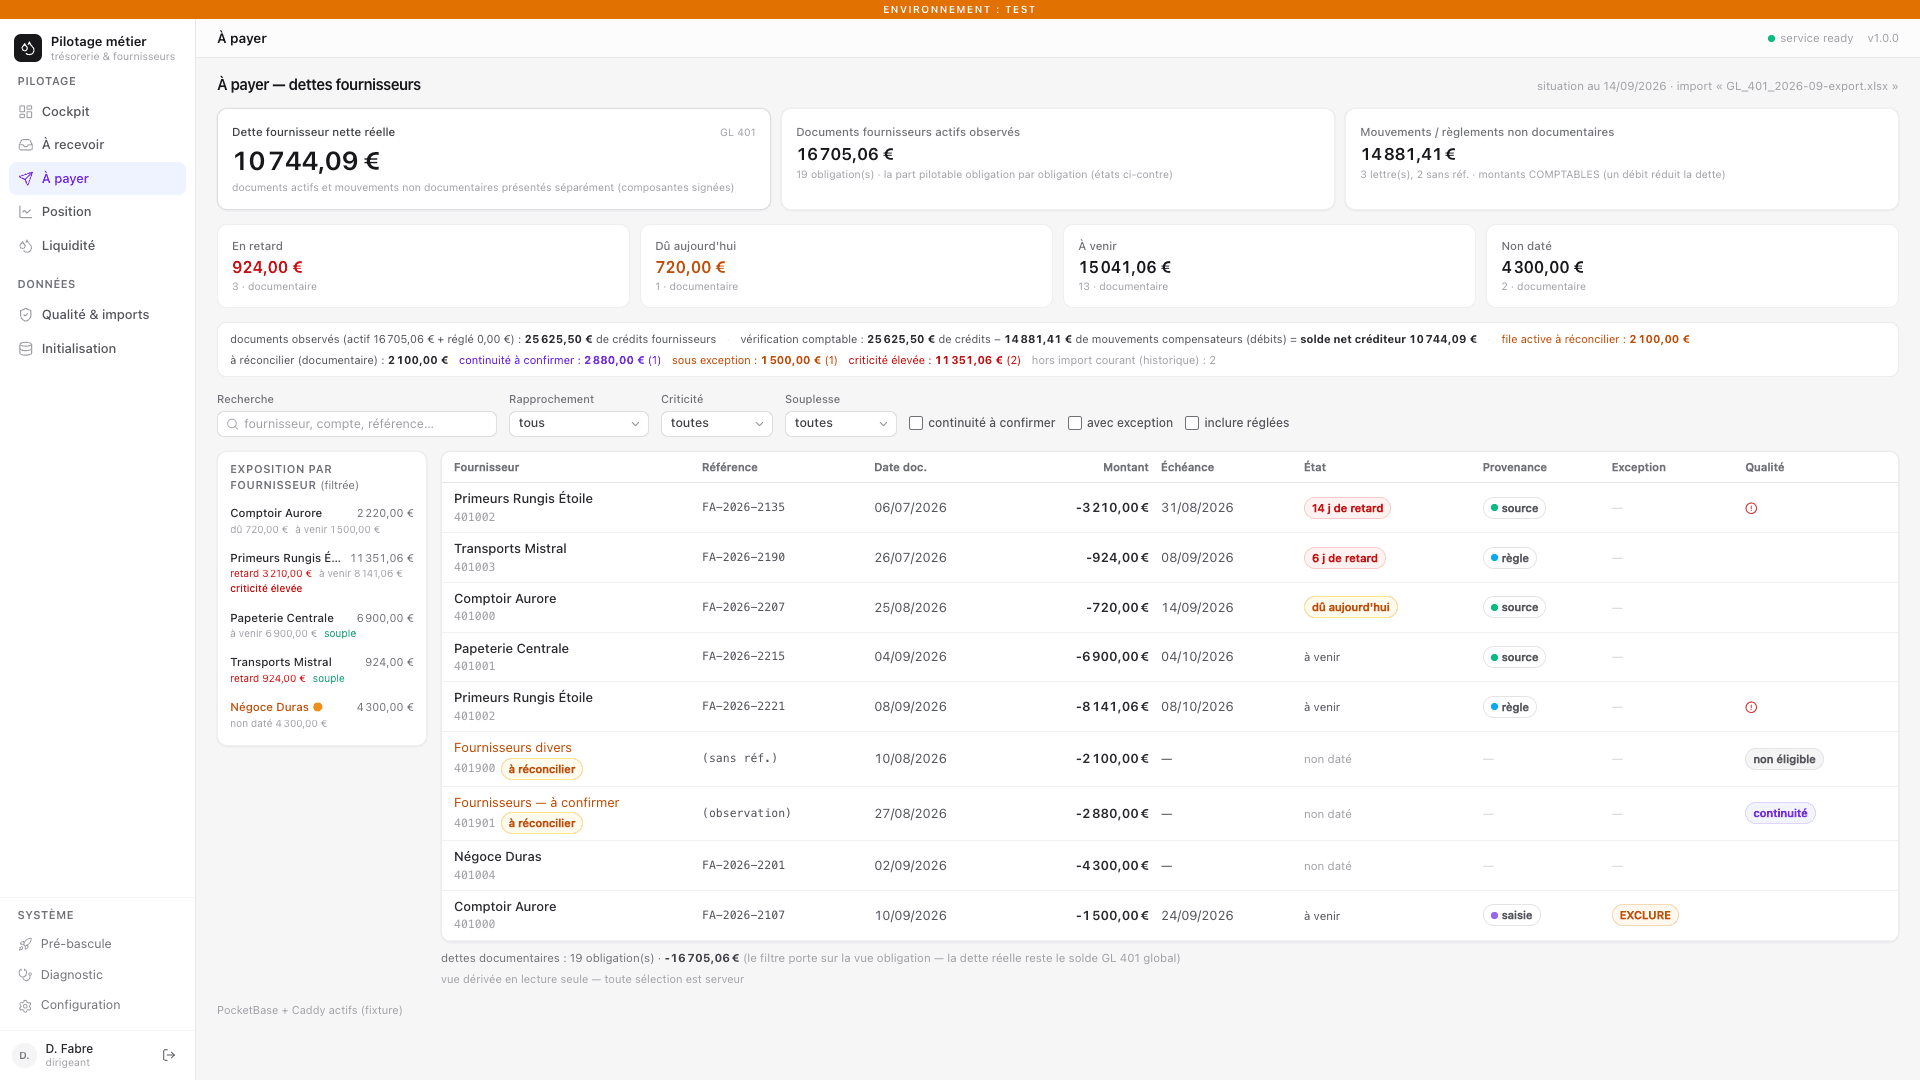Click the À recevoir inbox icon
The width and height of the screenshot is (1920, 1080).
point(26,145)
